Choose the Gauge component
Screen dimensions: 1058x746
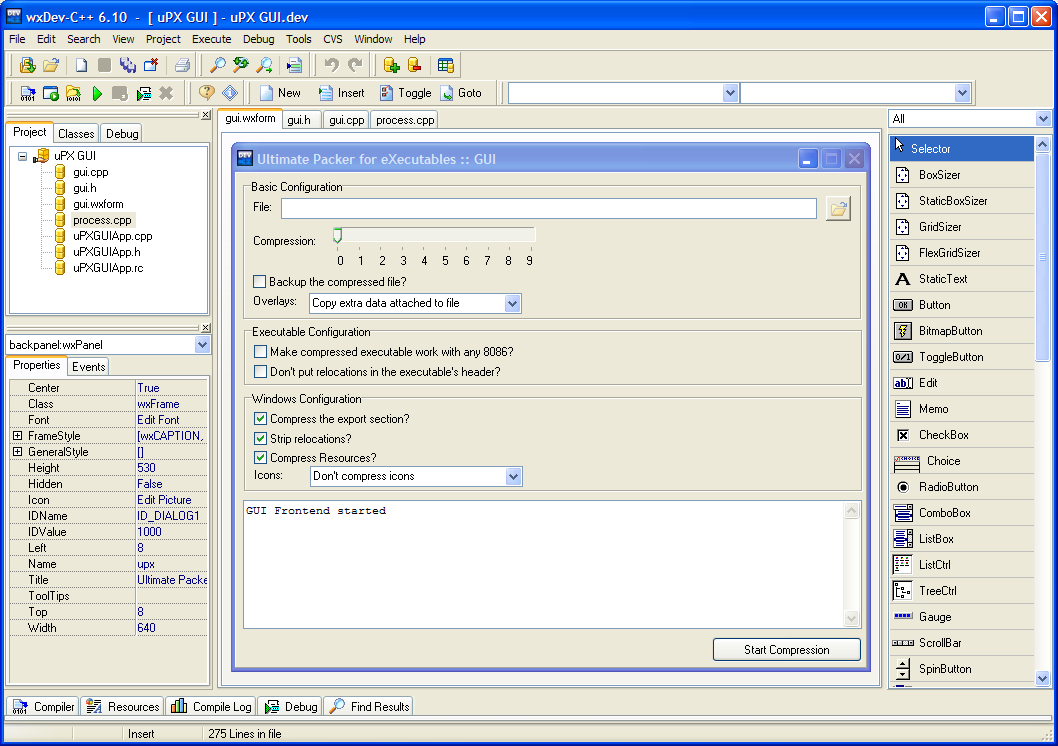click(962, 616)
